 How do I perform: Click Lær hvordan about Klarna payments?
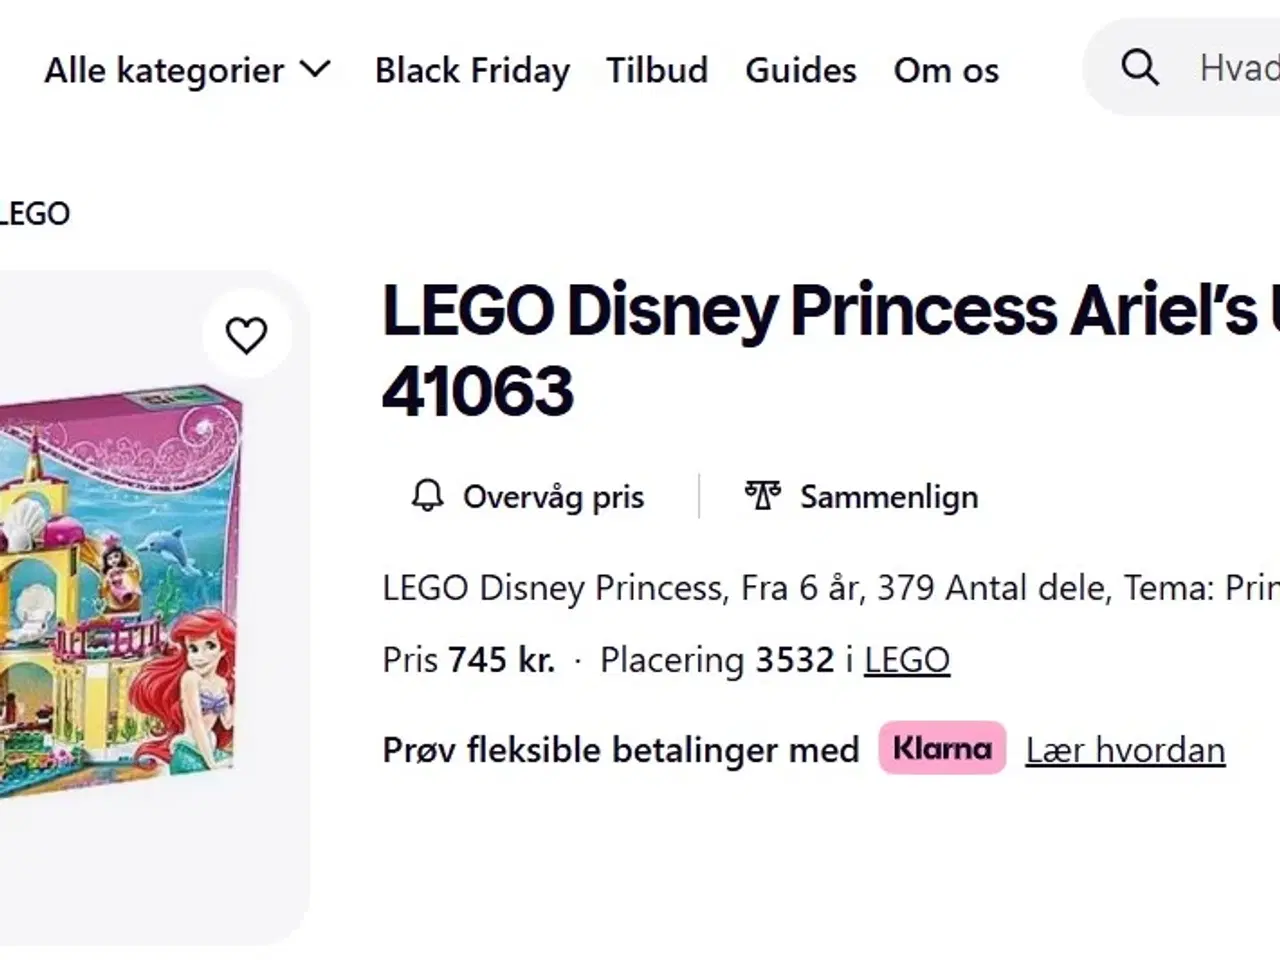point(1124,749)
